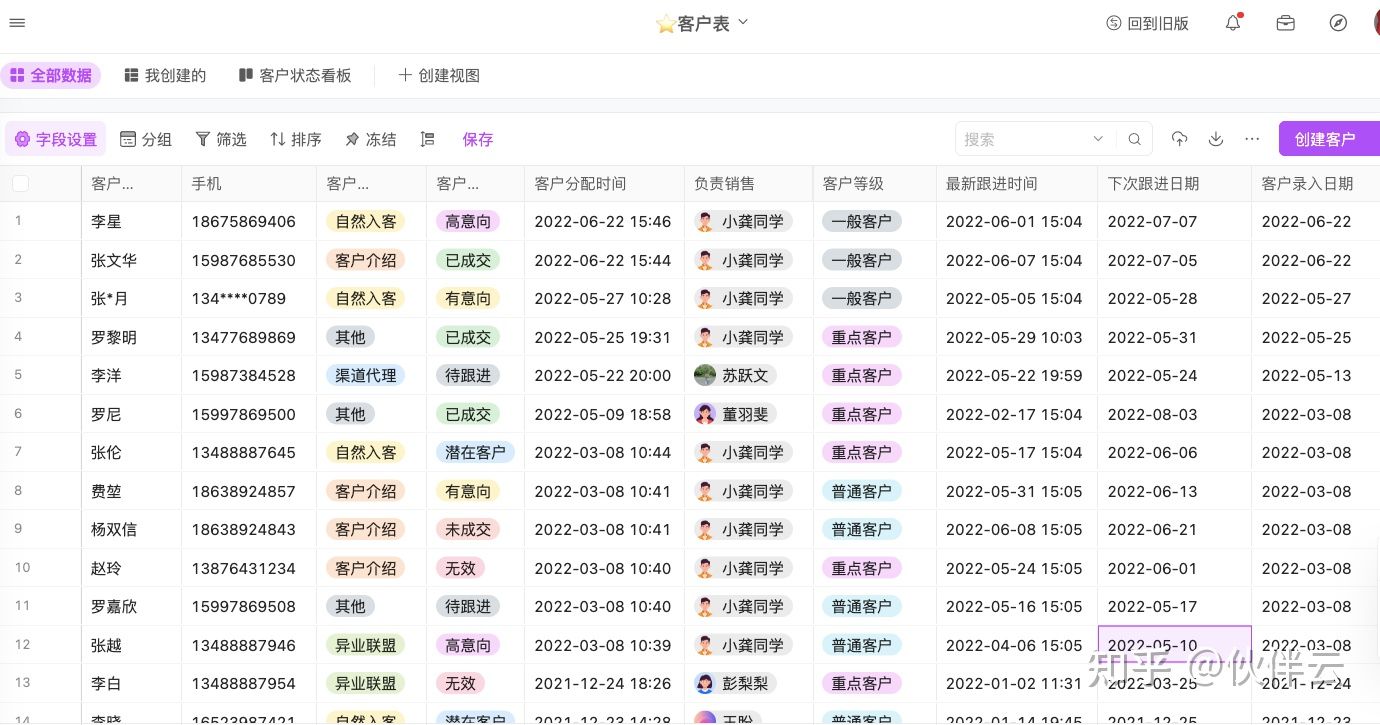1380x725 pixels.
Task: Click the 高意向 tag in row 1
Action: pyautogui.click(x=468, y=221)
